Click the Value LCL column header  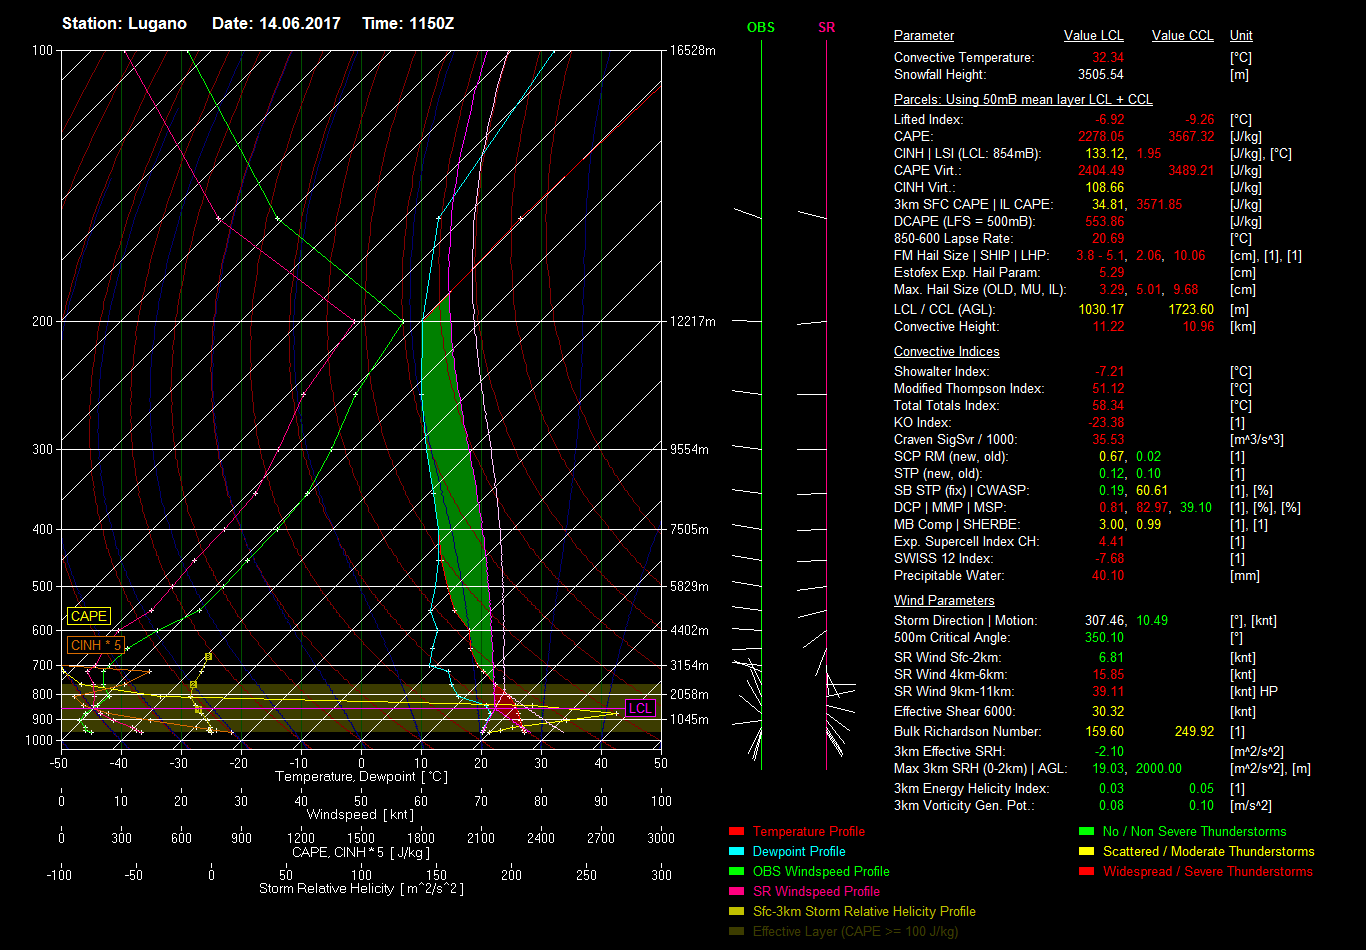point(1094,36)
